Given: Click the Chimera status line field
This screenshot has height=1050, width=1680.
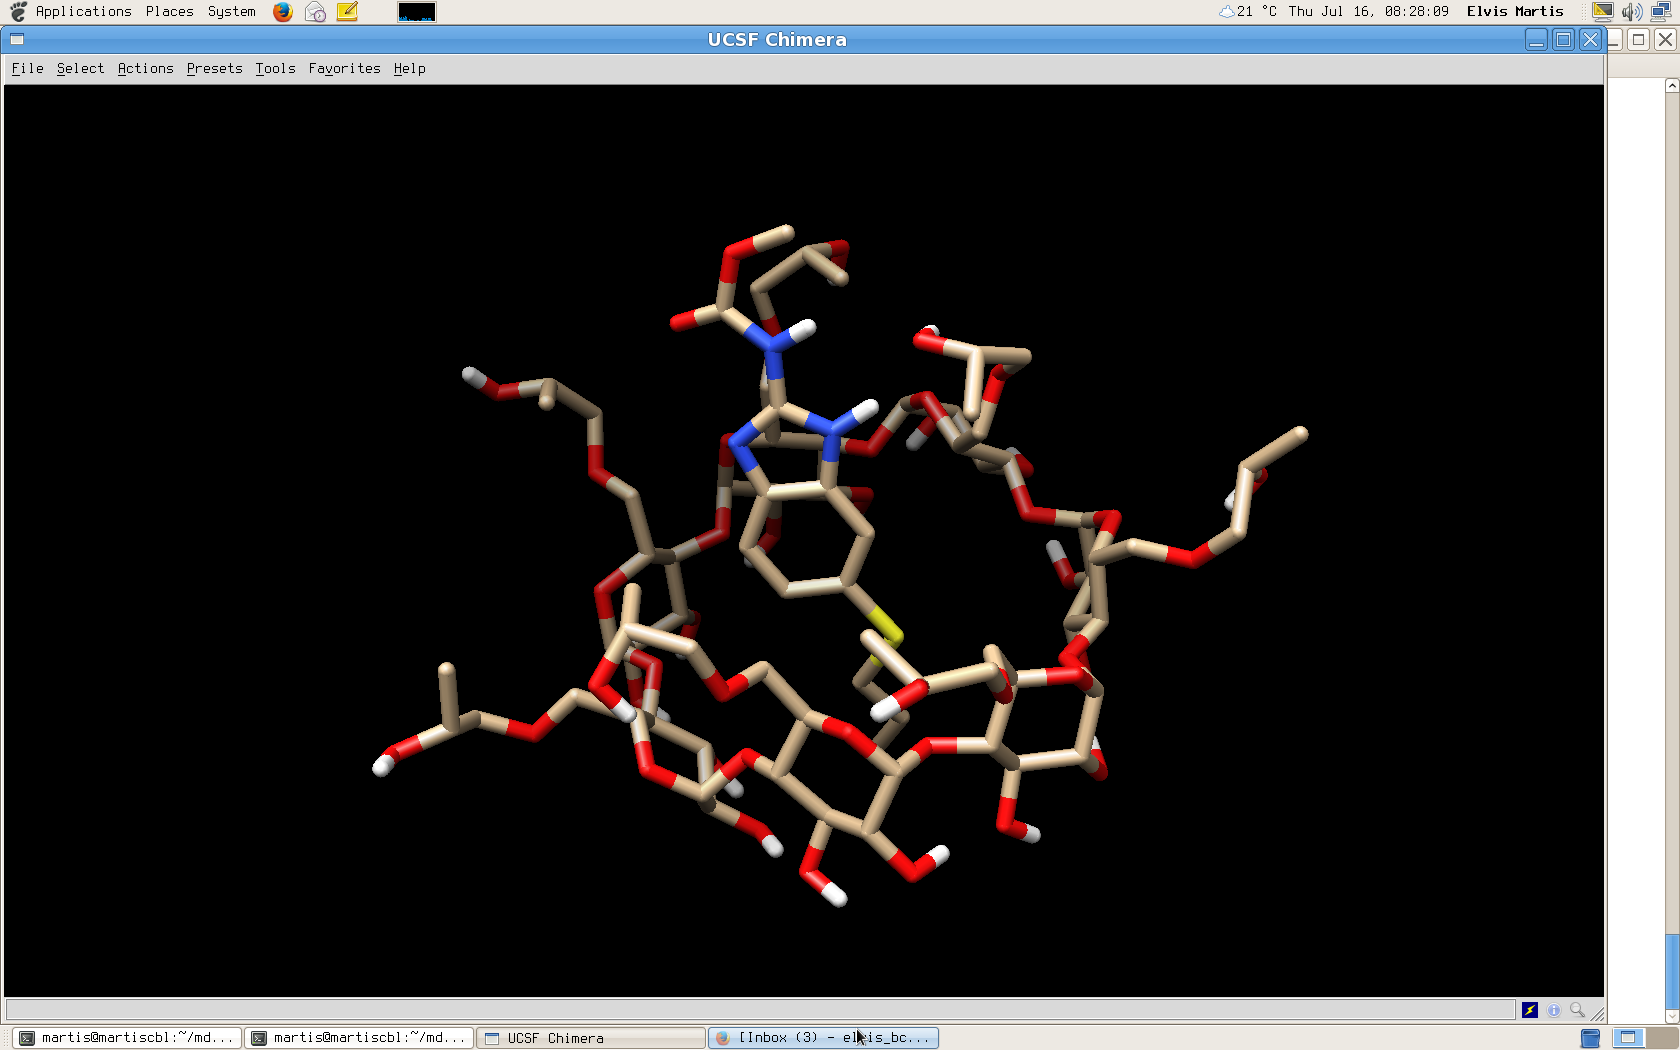Looking at the screenshot, I should (760, 1010).
